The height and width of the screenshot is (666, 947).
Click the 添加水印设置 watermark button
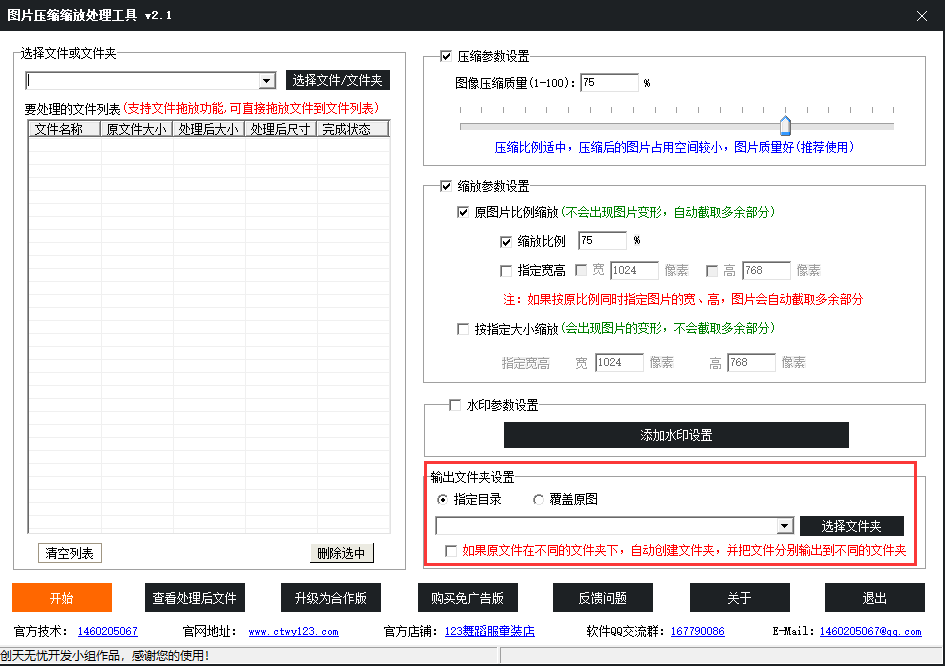[x=676, y=435]
